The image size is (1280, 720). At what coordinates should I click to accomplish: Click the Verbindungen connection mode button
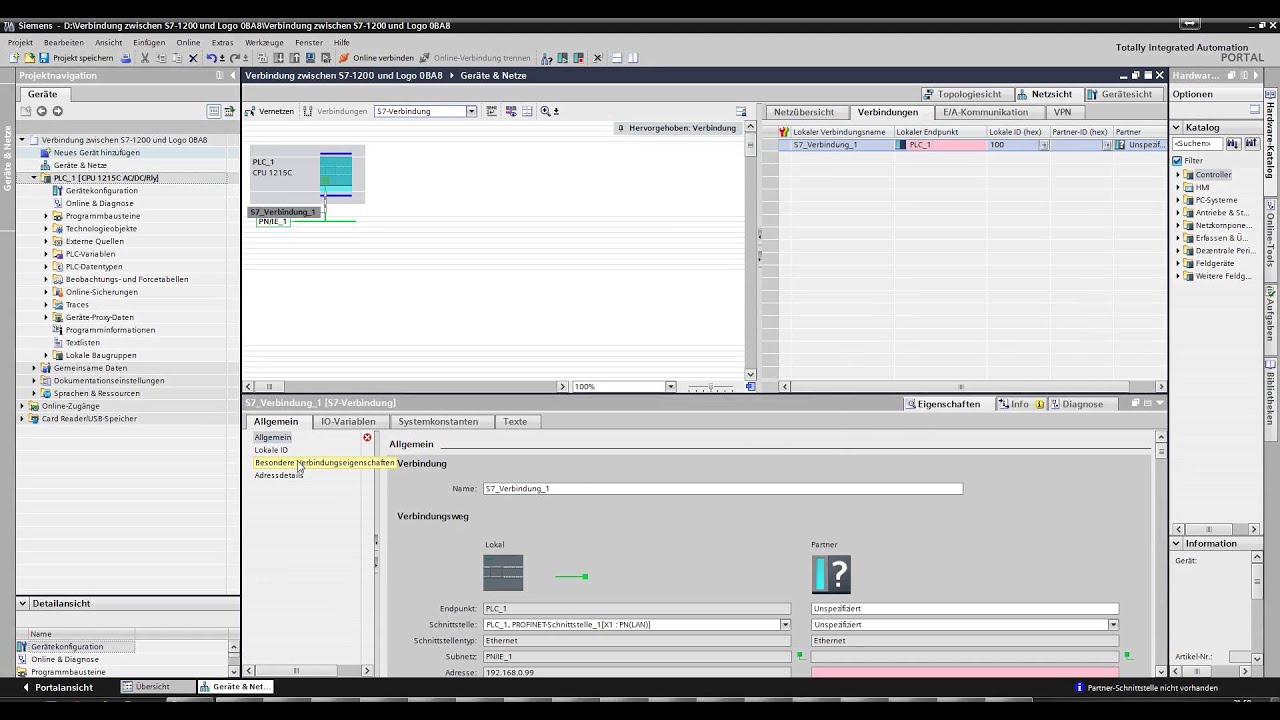pyautogui.click(x=336, y=111)
